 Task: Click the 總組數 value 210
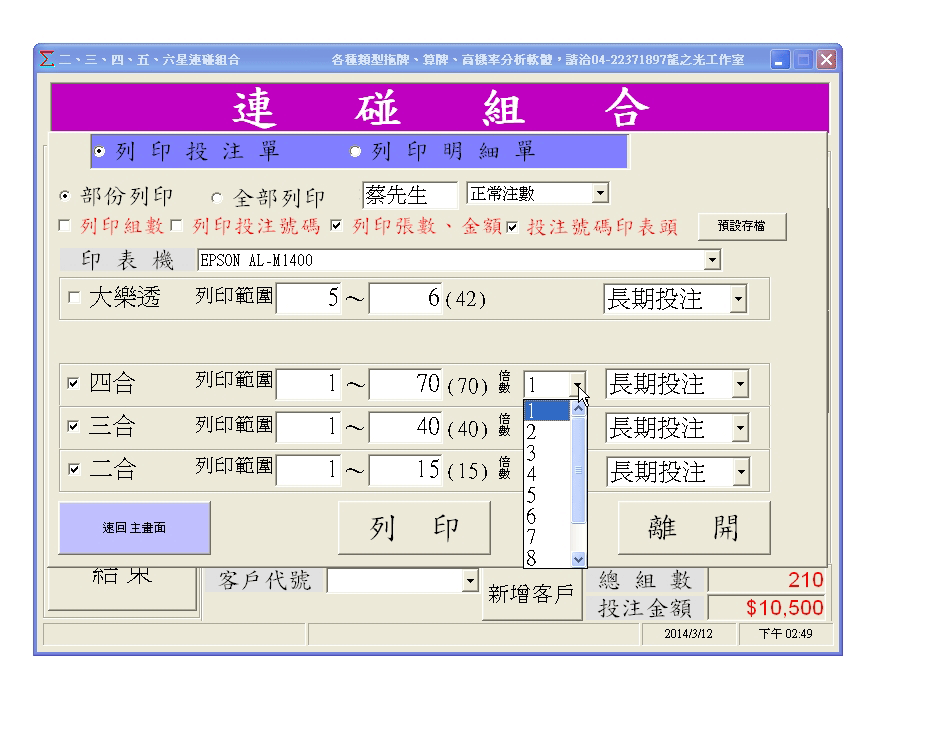805,580
